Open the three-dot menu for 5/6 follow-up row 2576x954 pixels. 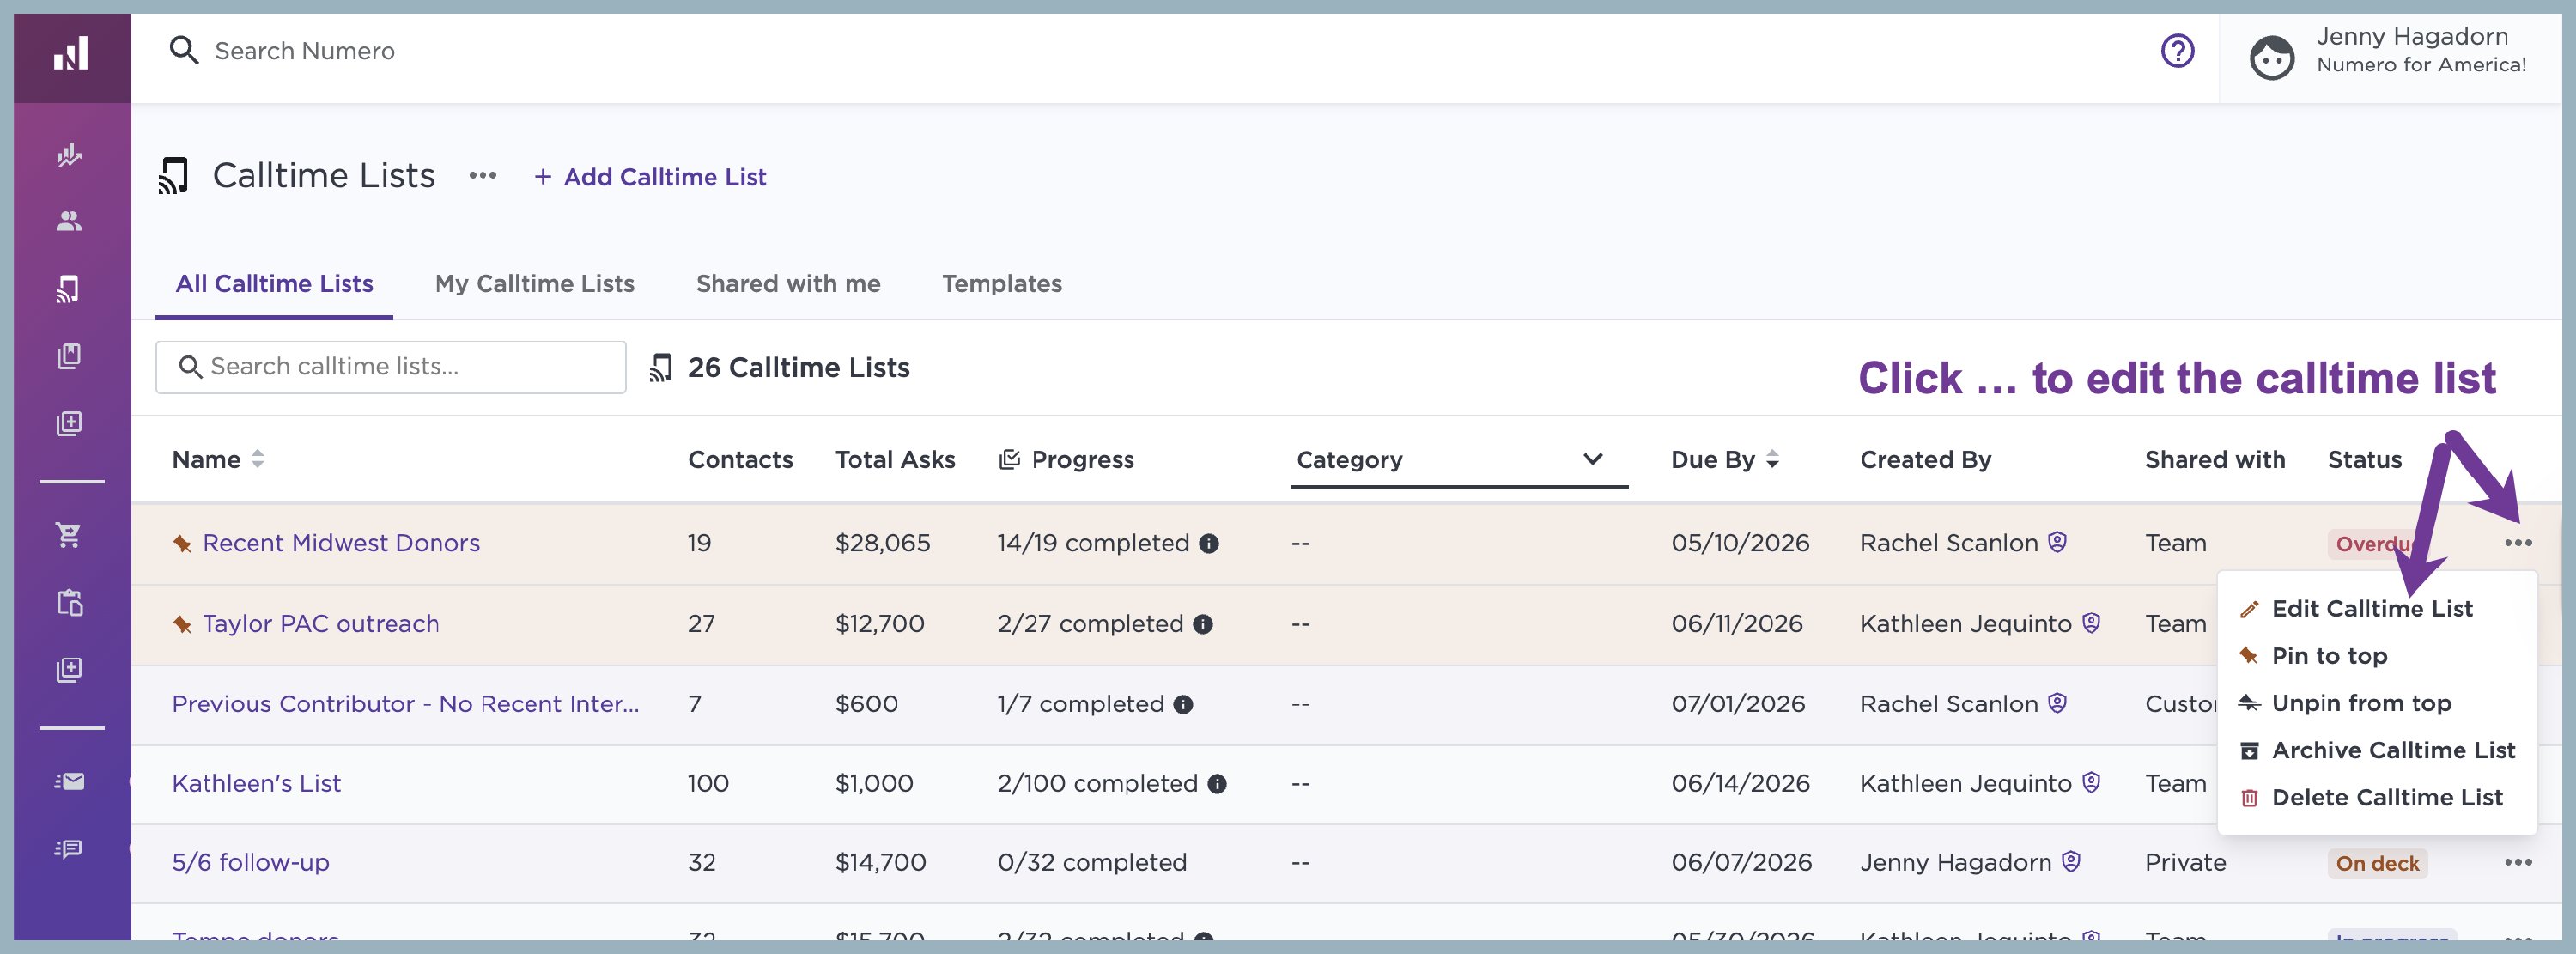tap(2518, 862)
